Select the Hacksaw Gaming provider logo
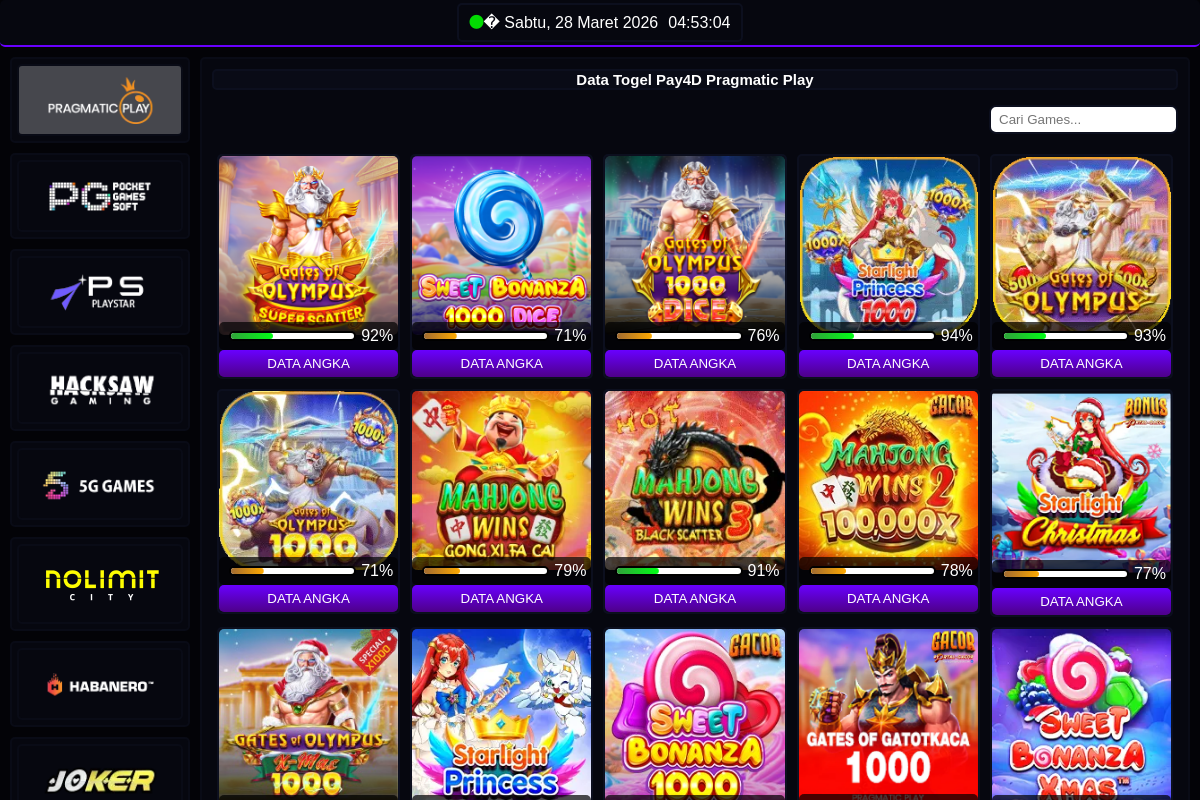 100,388
